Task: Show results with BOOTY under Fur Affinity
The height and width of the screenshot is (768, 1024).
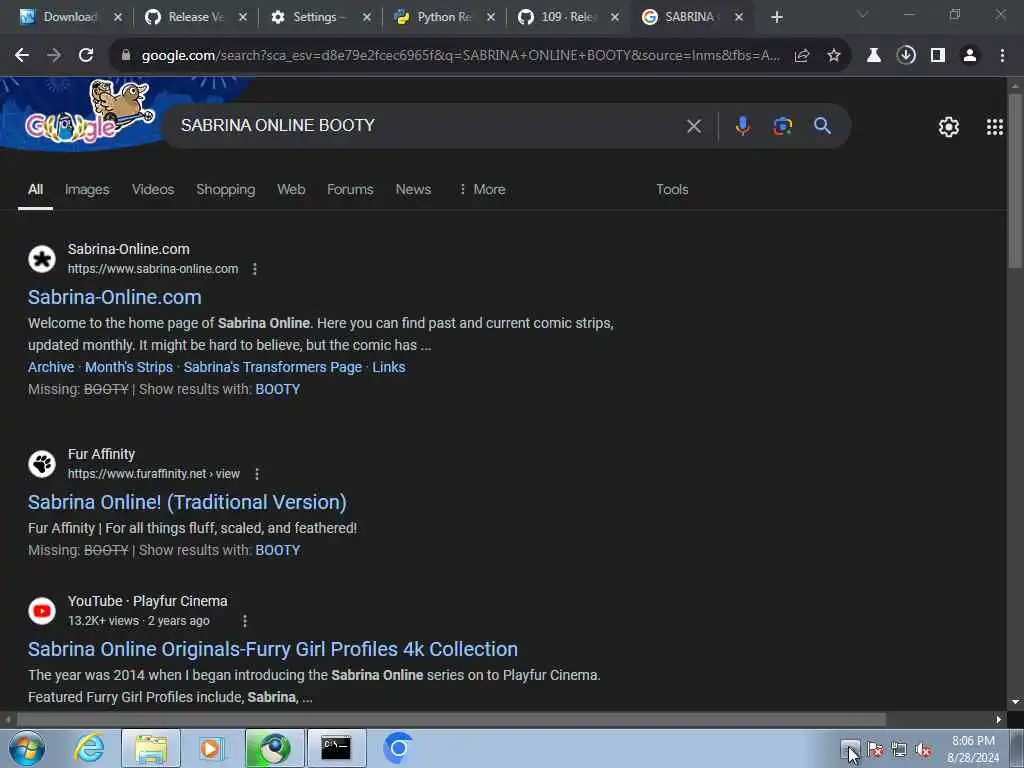Action: (278, 551)
